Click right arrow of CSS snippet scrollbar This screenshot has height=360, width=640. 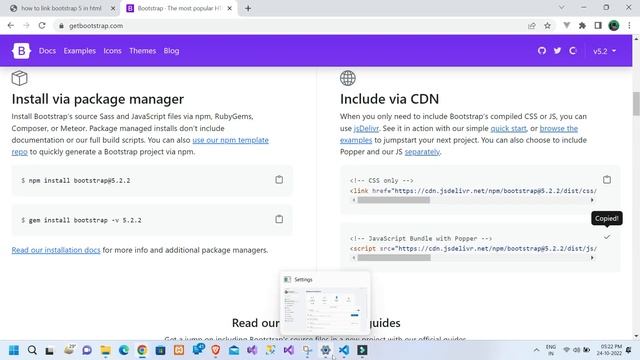click(x=592, y=200)
